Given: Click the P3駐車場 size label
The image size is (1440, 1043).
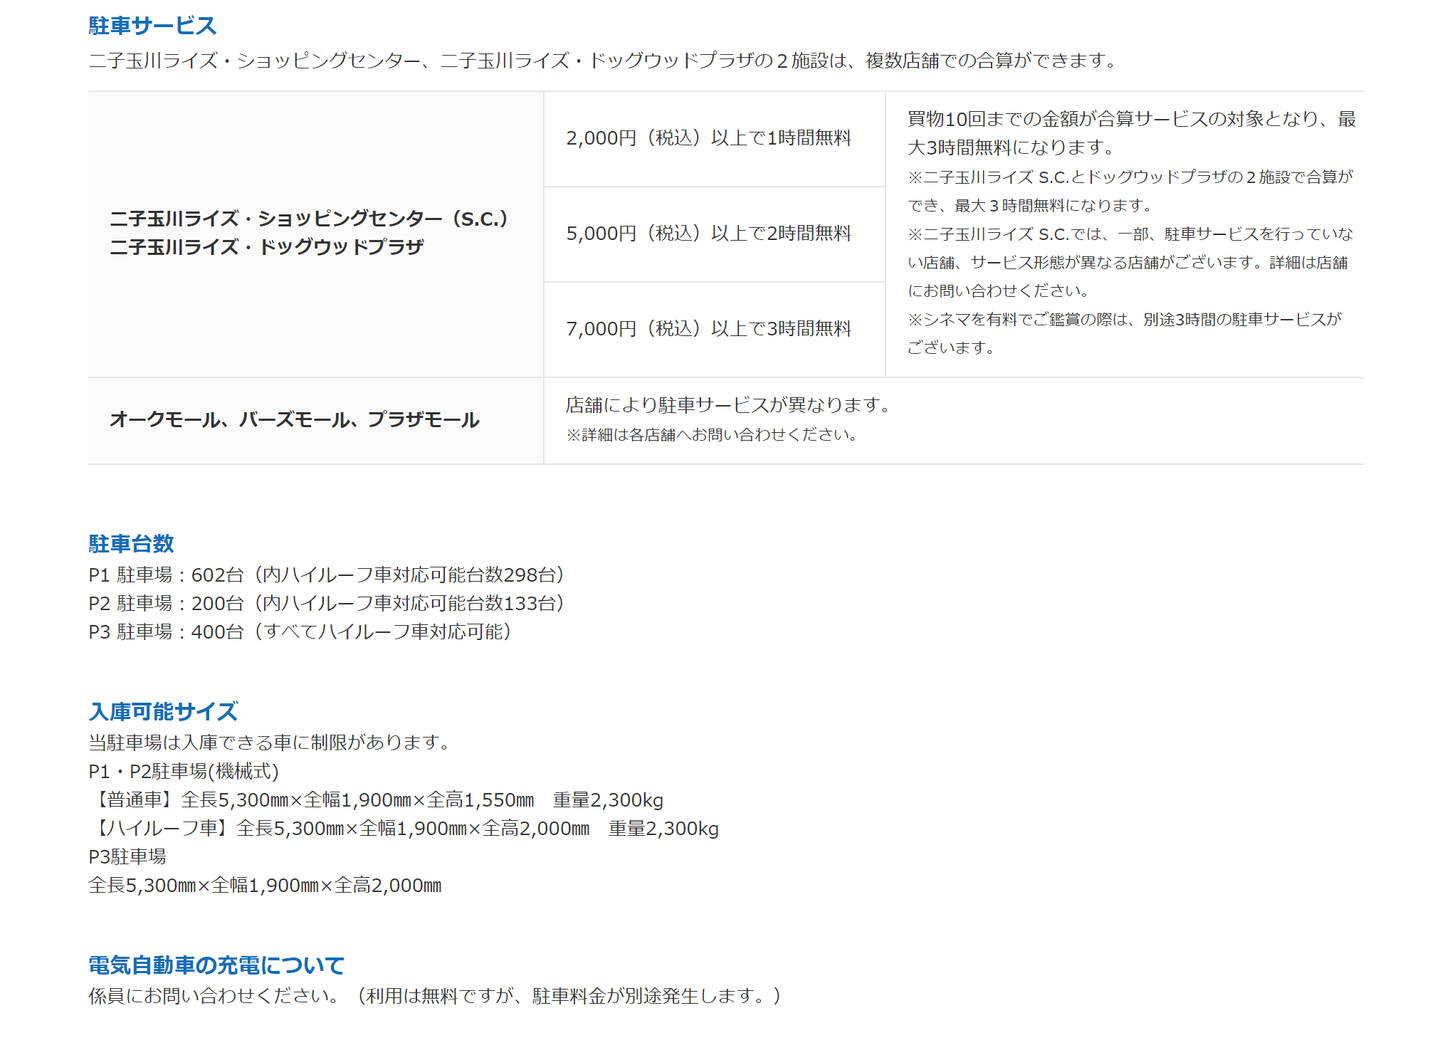Looking at the screenshot, I should click(127, 857).
